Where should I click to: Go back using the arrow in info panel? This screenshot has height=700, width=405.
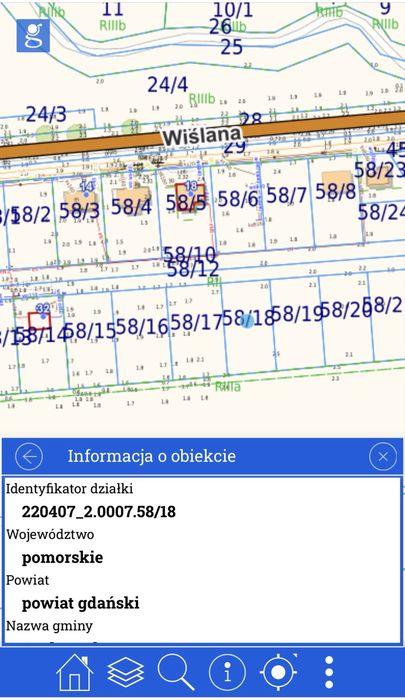(x=29, y=457)
